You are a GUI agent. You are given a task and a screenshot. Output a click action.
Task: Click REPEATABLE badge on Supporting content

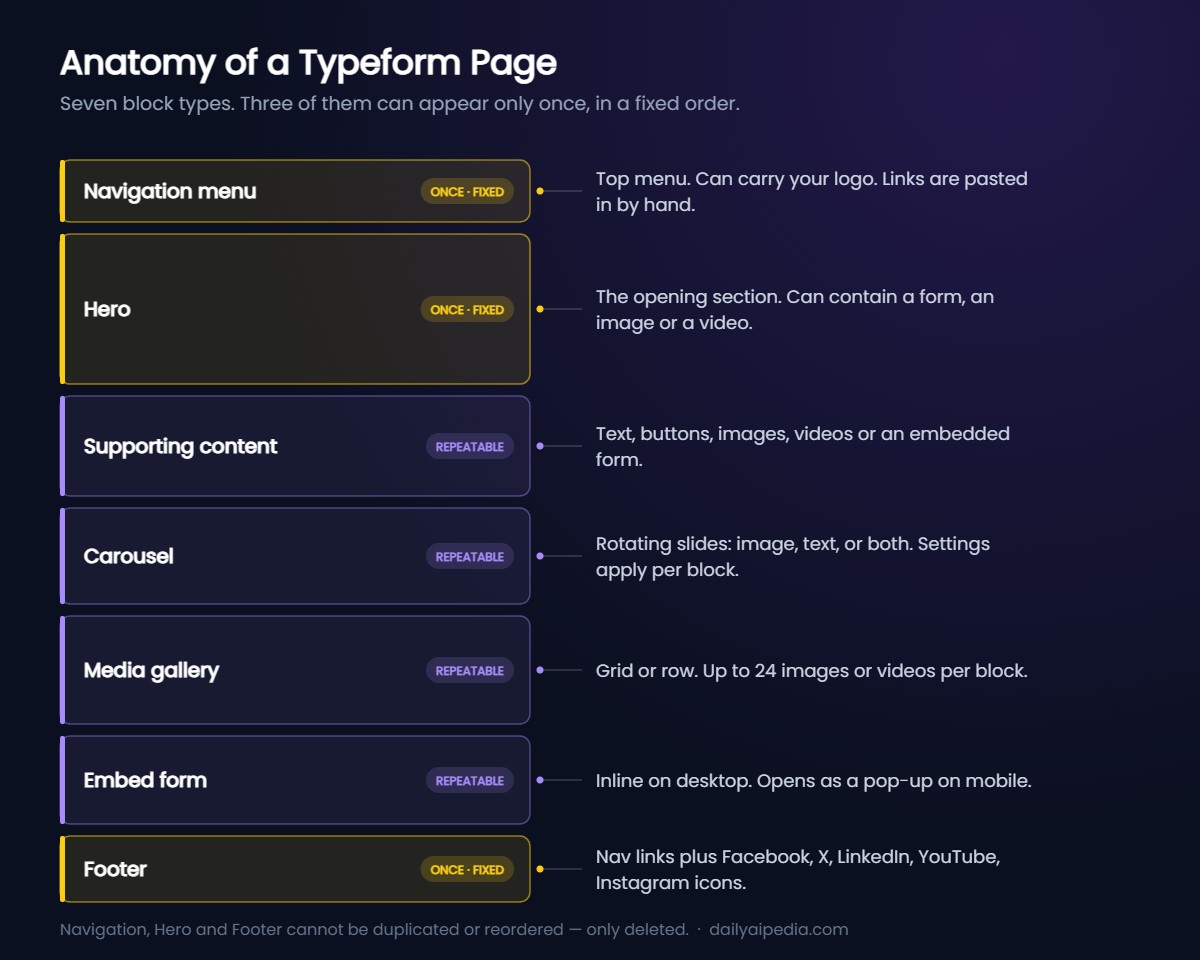point(469,447)
